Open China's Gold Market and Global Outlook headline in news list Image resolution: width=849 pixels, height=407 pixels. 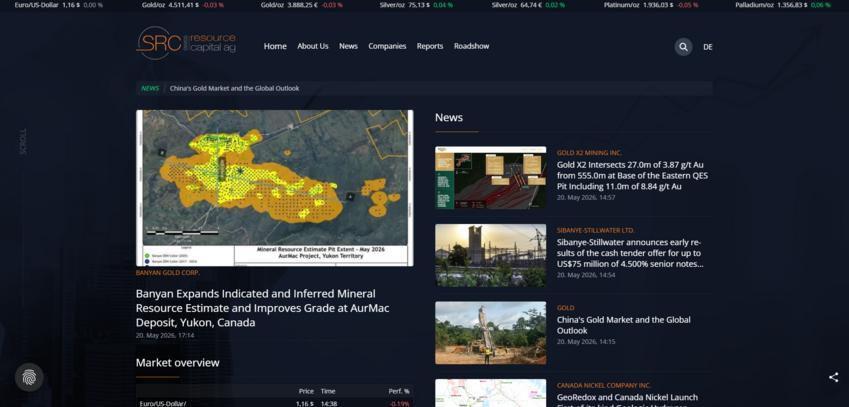coord(623,325)
